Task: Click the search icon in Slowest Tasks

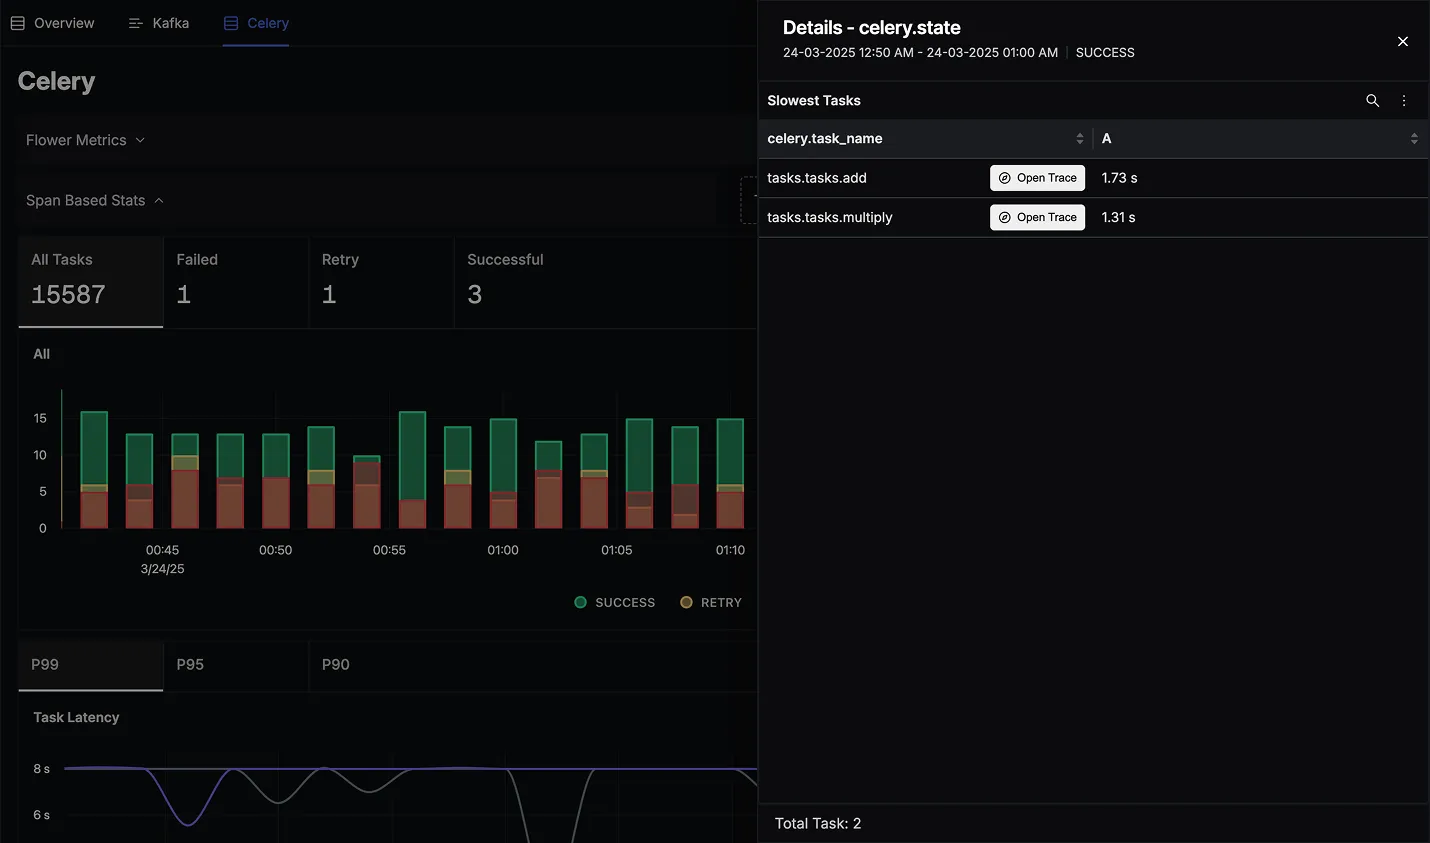Action: [1372, 100]
